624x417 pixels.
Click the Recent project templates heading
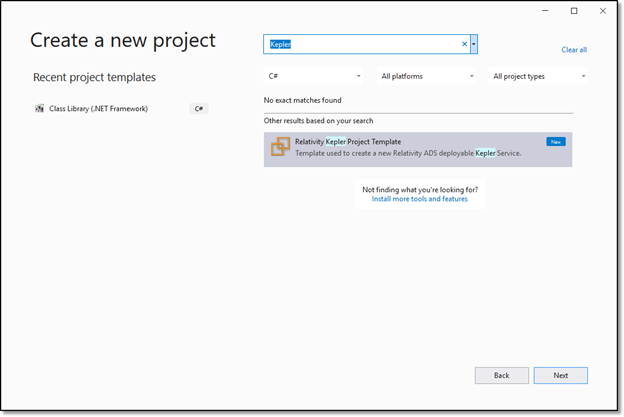tap(94, 77)
